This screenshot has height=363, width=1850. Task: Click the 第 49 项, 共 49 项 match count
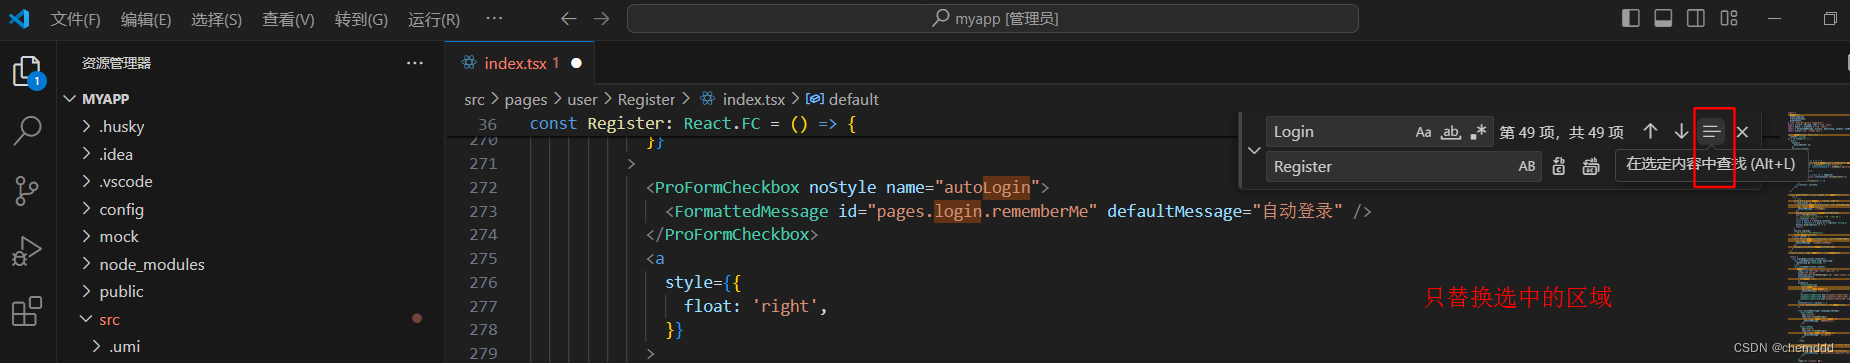pos(1561,132)
